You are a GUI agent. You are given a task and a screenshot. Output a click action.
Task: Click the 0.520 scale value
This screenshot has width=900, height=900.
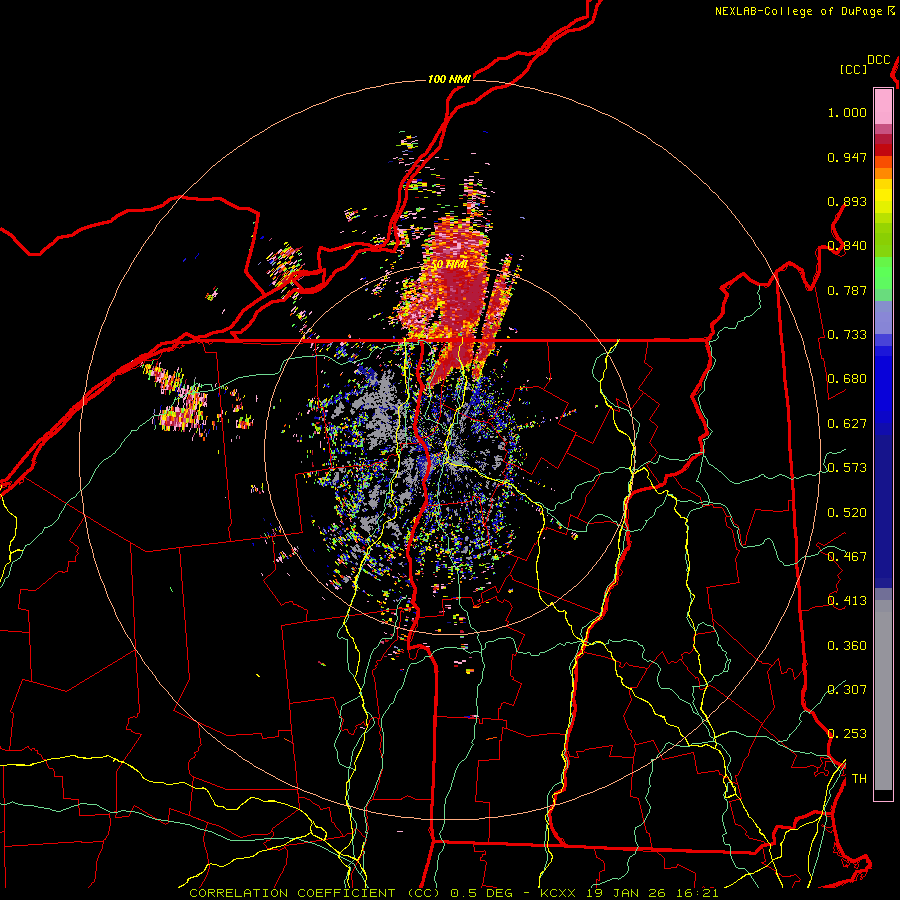tap(847, 513)
